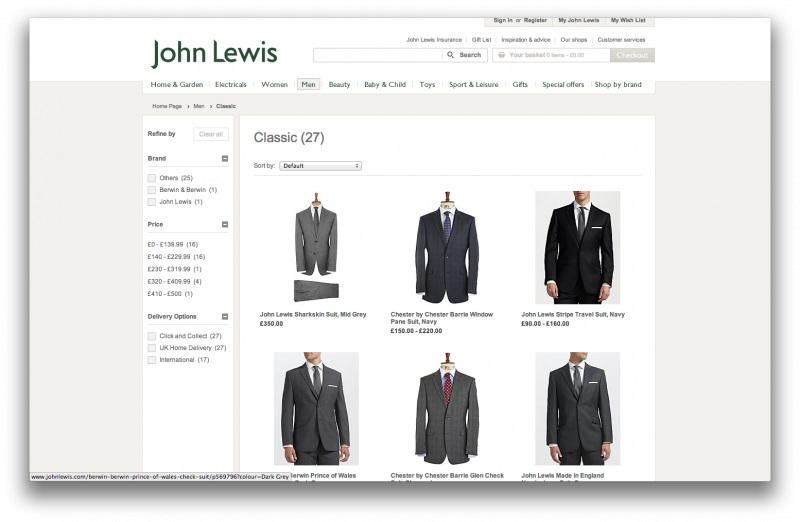800x522 pixels.
Task: Click the basket icon
Action: coord(502,55)
